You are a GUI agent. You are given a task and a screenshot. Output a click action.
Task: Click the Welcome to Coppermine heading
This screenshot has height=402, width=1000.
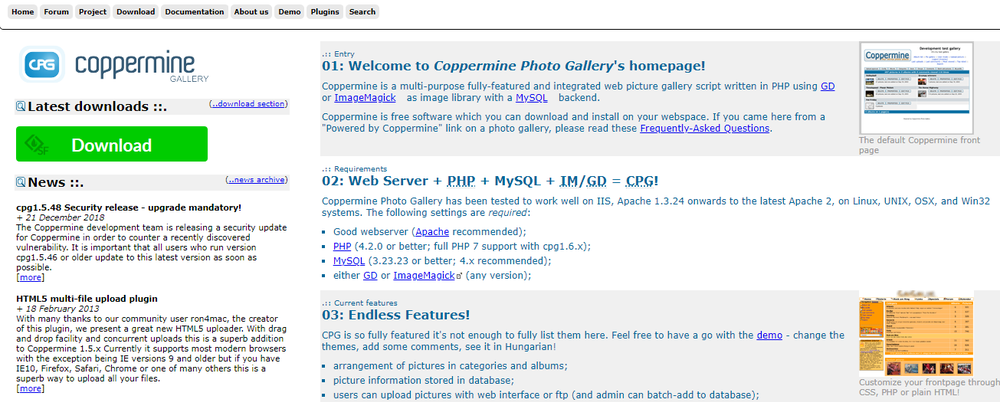click(514, 66)
